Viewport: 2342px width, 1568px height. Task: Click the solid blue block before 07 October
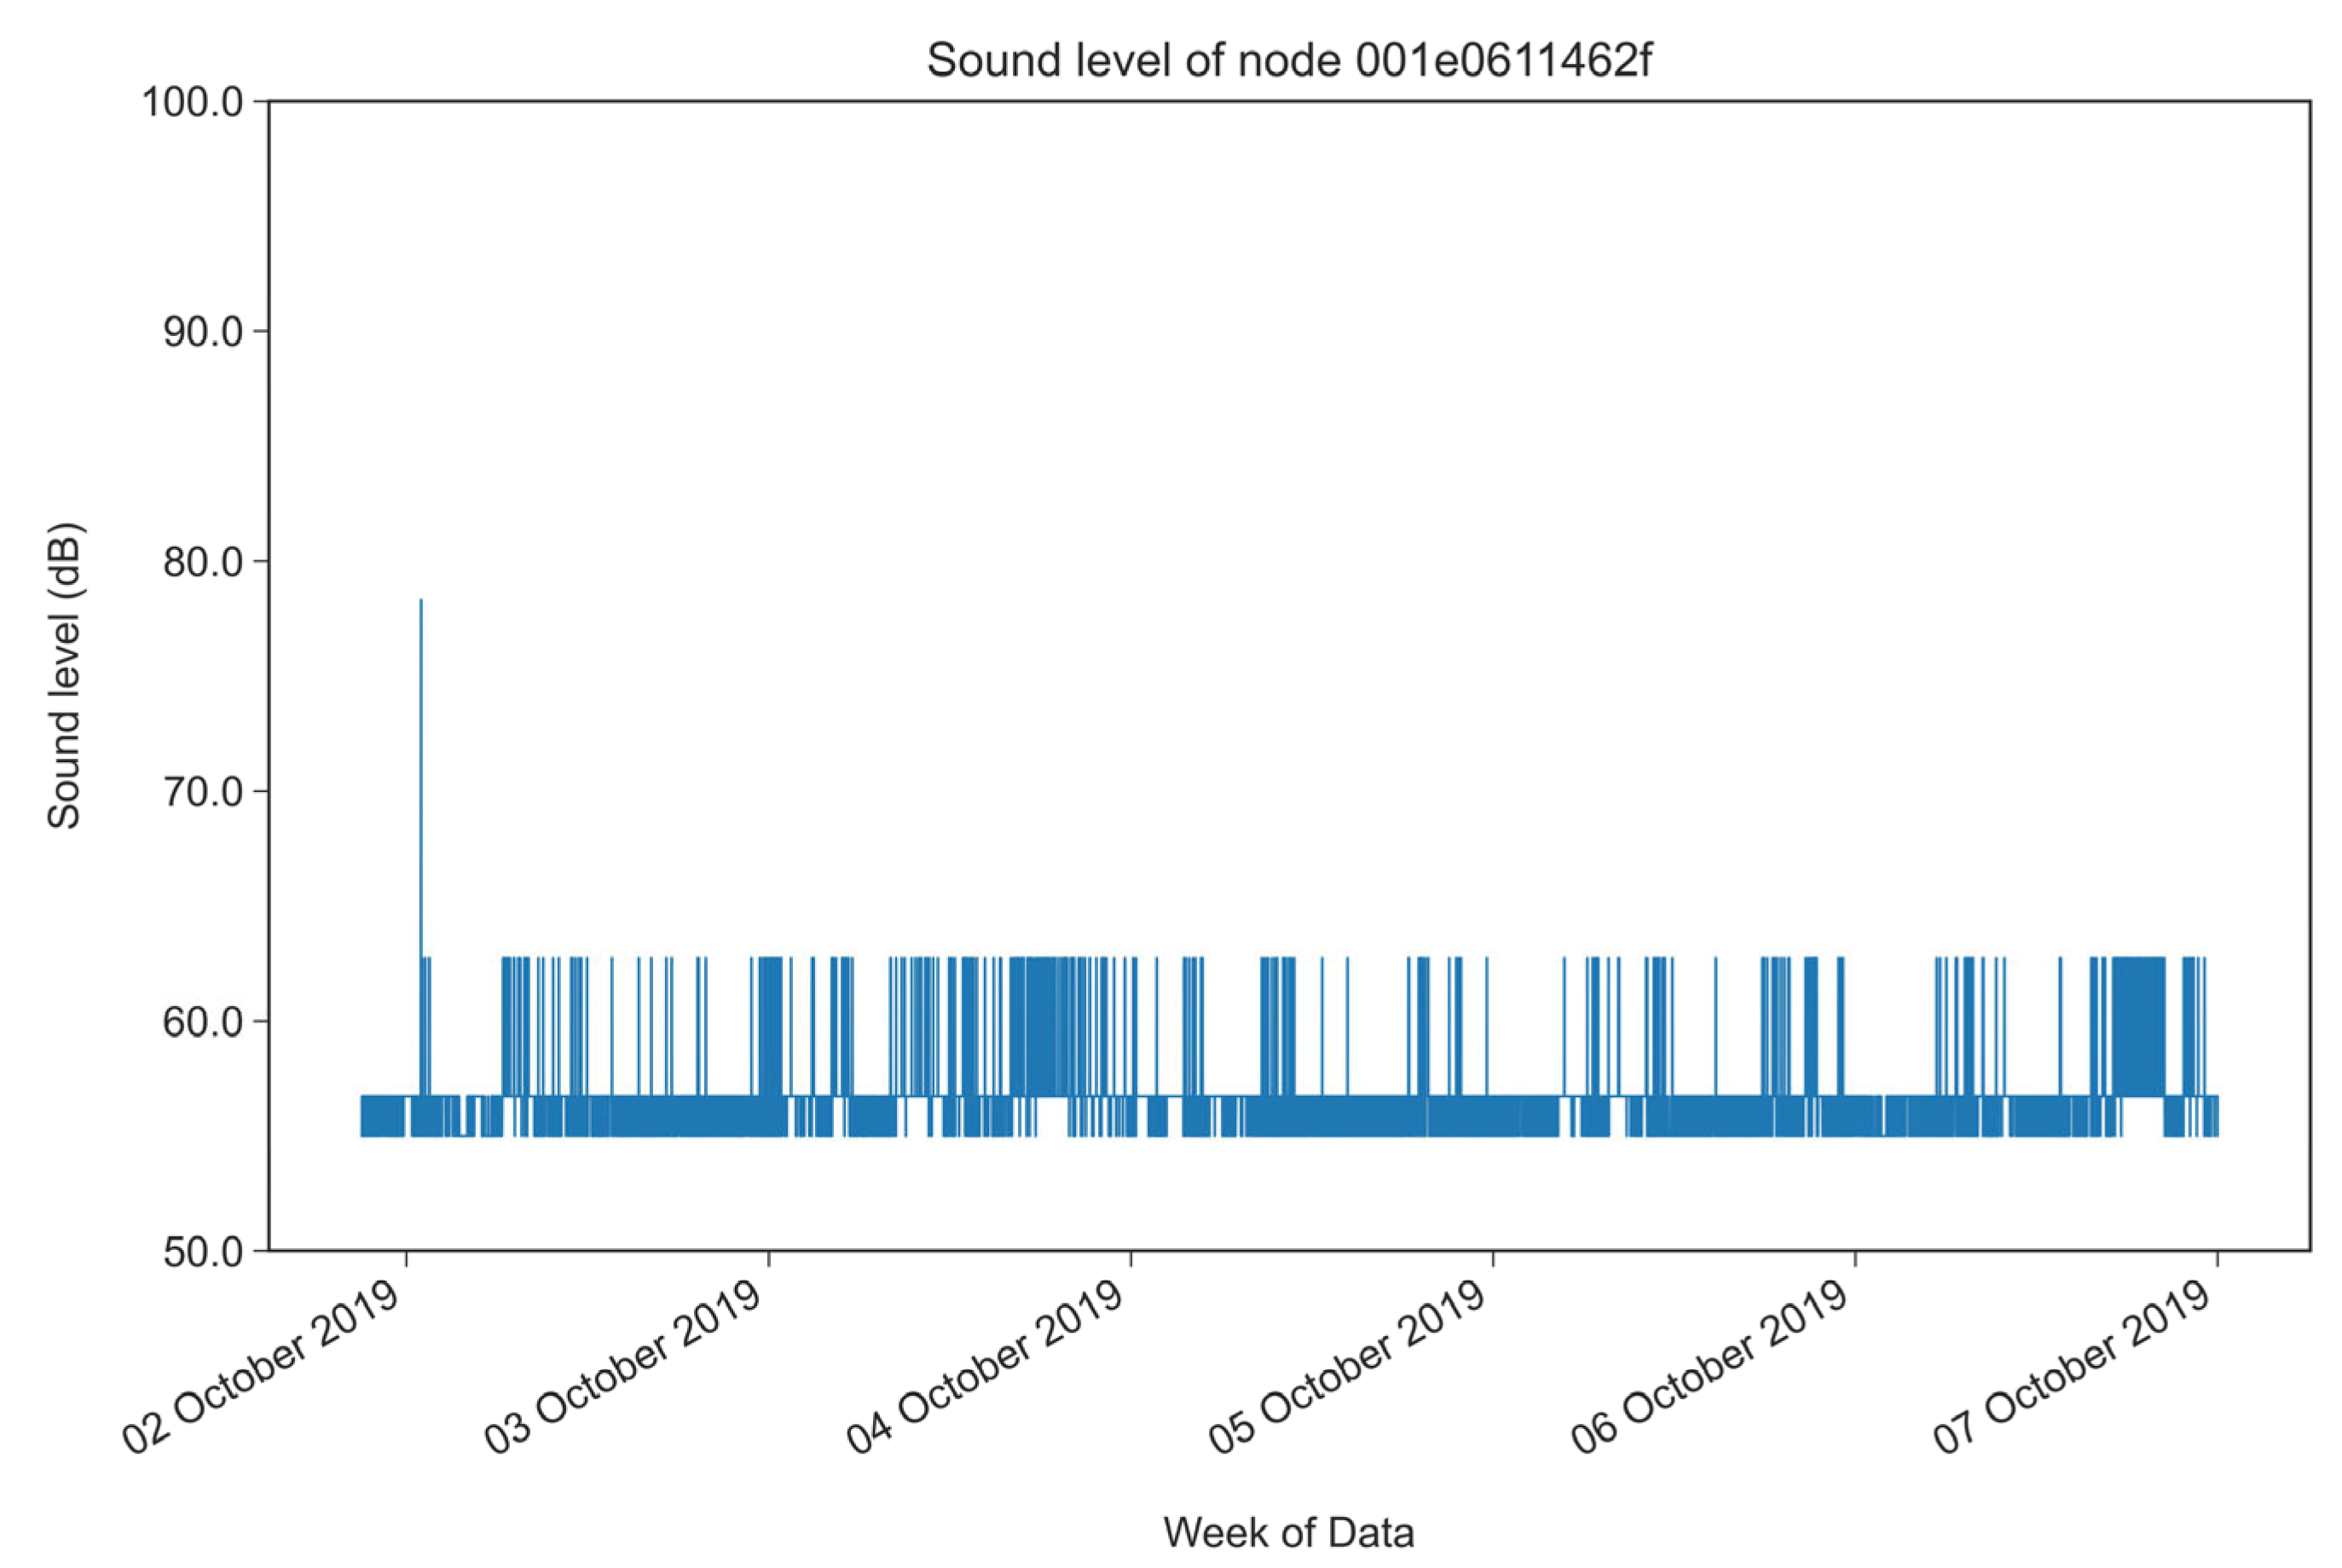[x=2138, y=1025]
